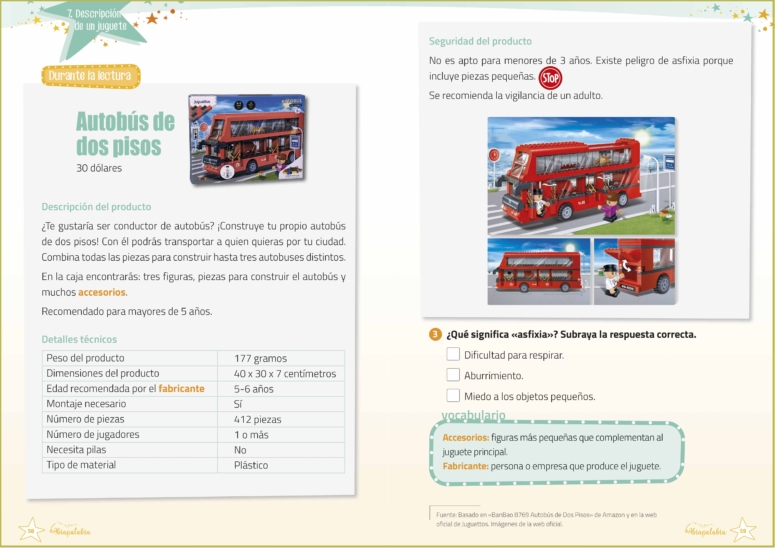Click the '1 o más' table cell
Image resolution: width=775 pixels, height=548 pixels.
pos(281,434)
